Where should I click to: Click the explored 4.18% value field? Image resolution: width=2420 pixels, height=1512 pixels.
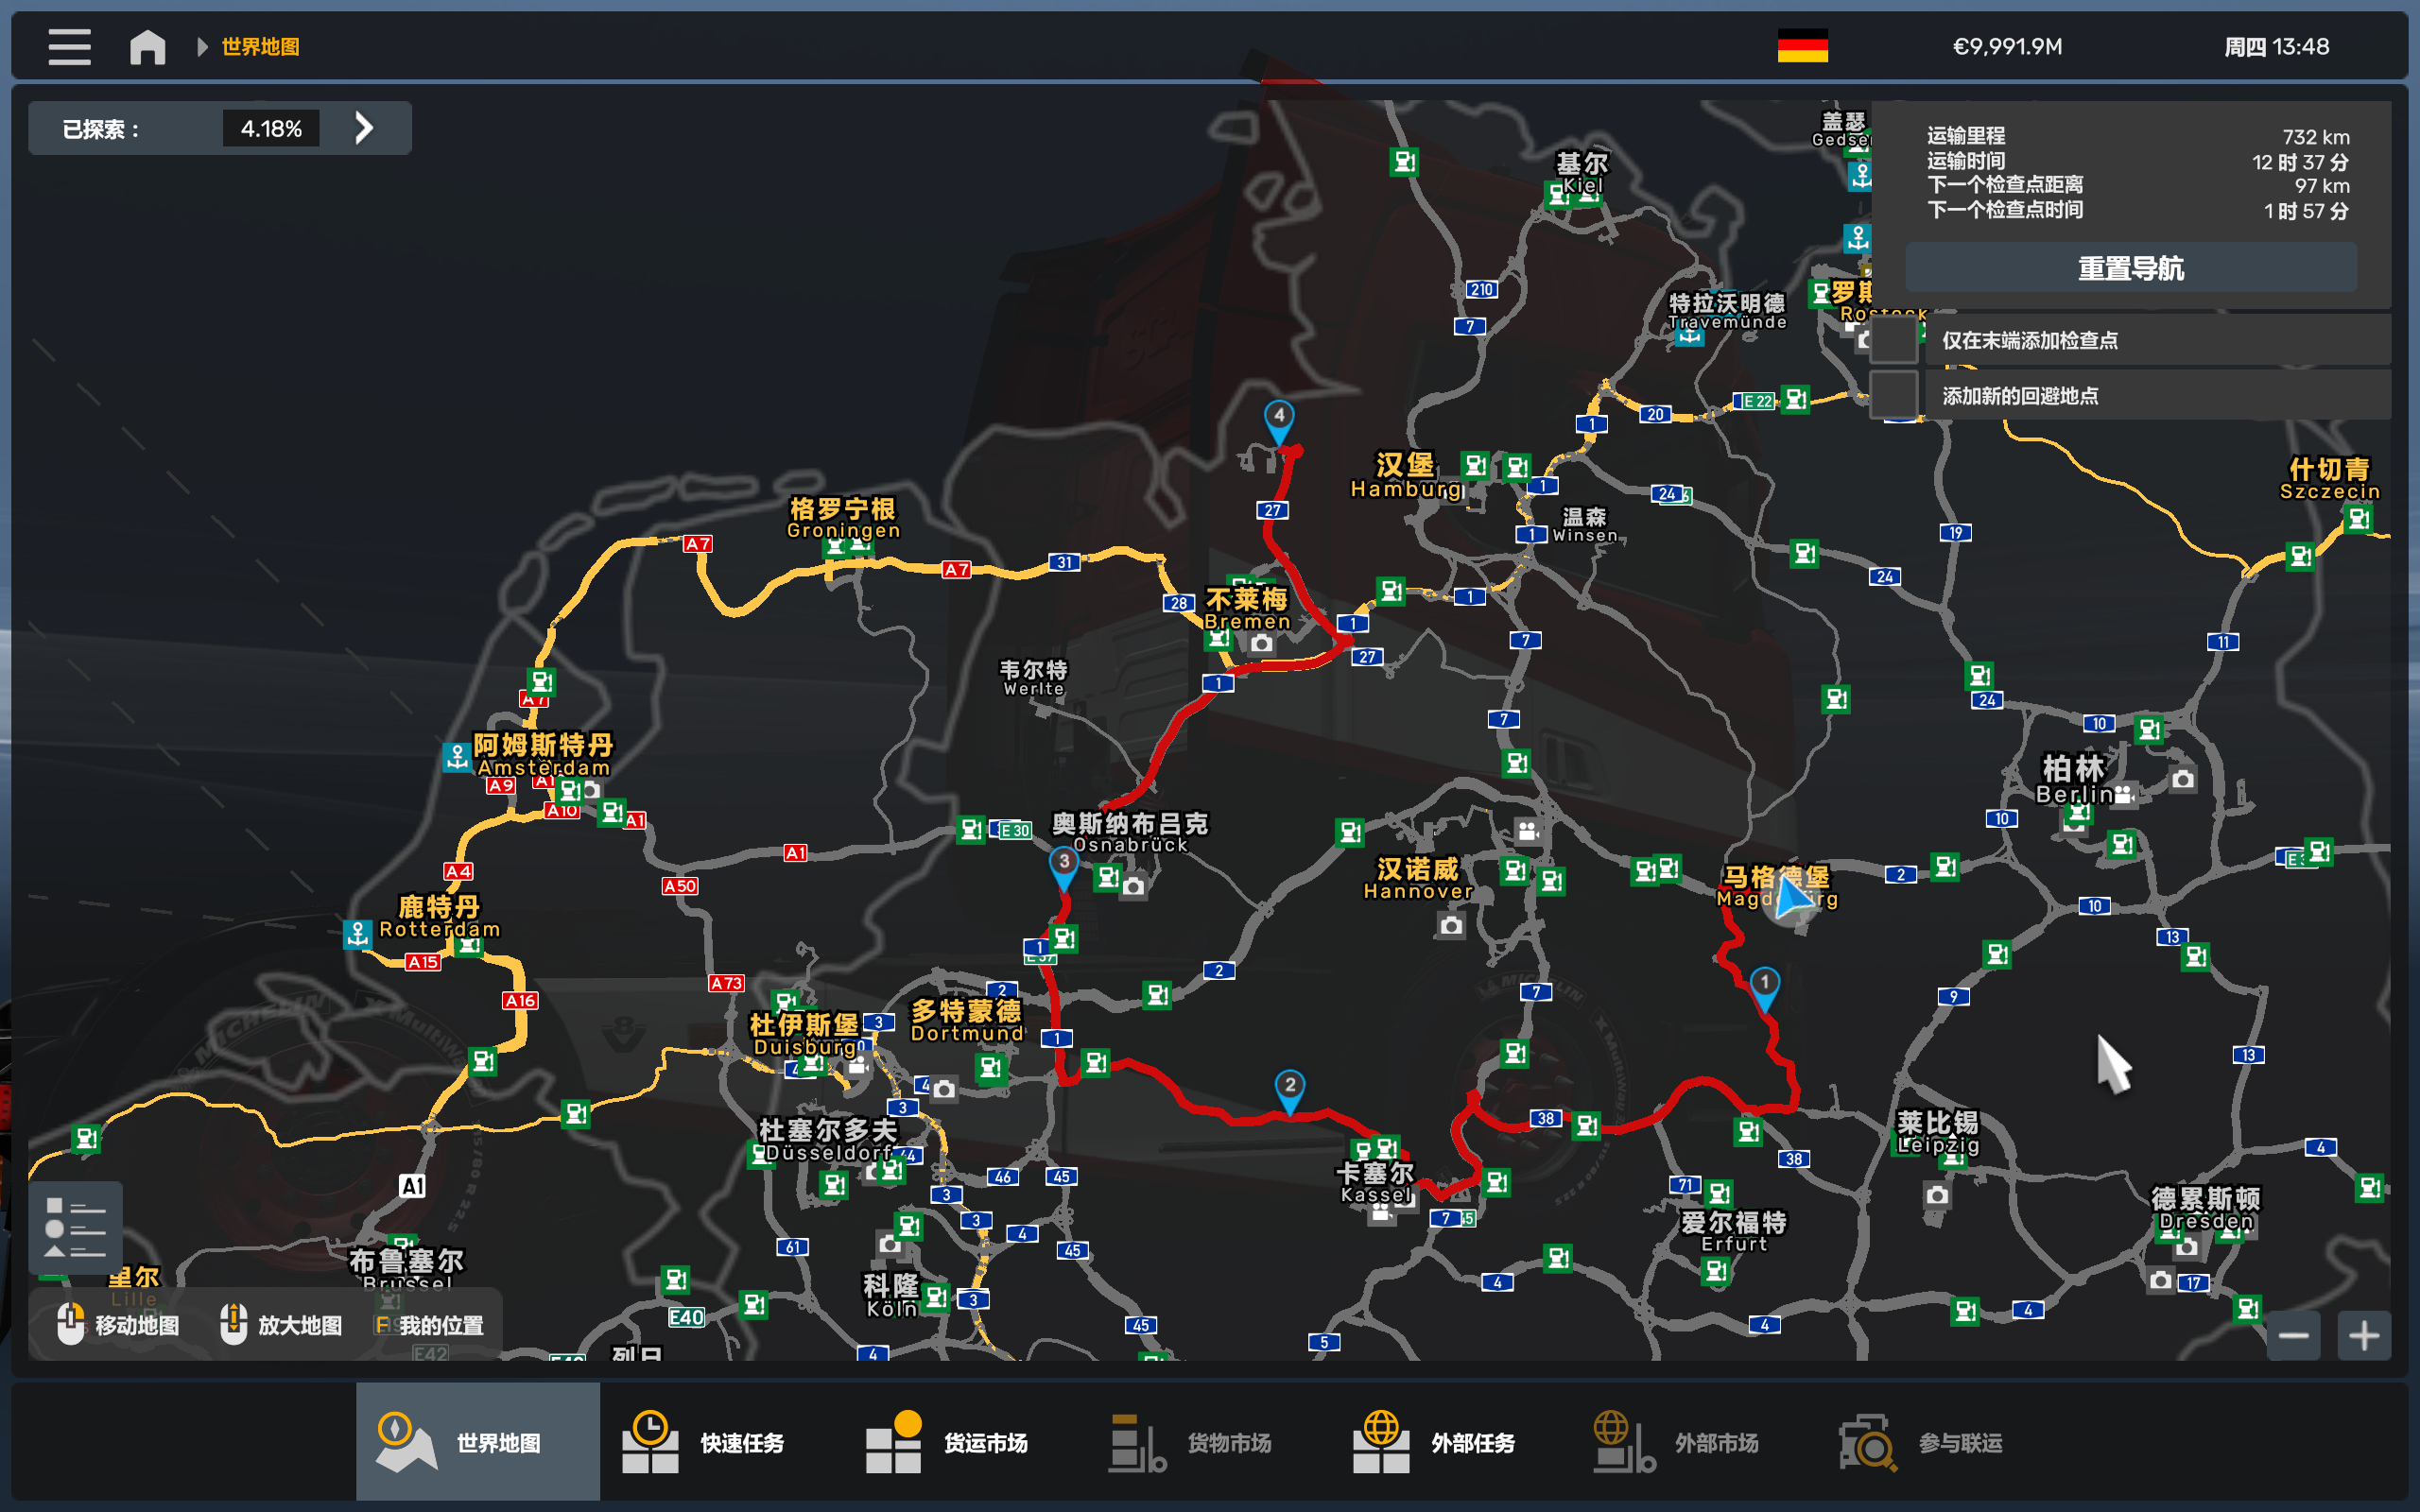(270, 128)
